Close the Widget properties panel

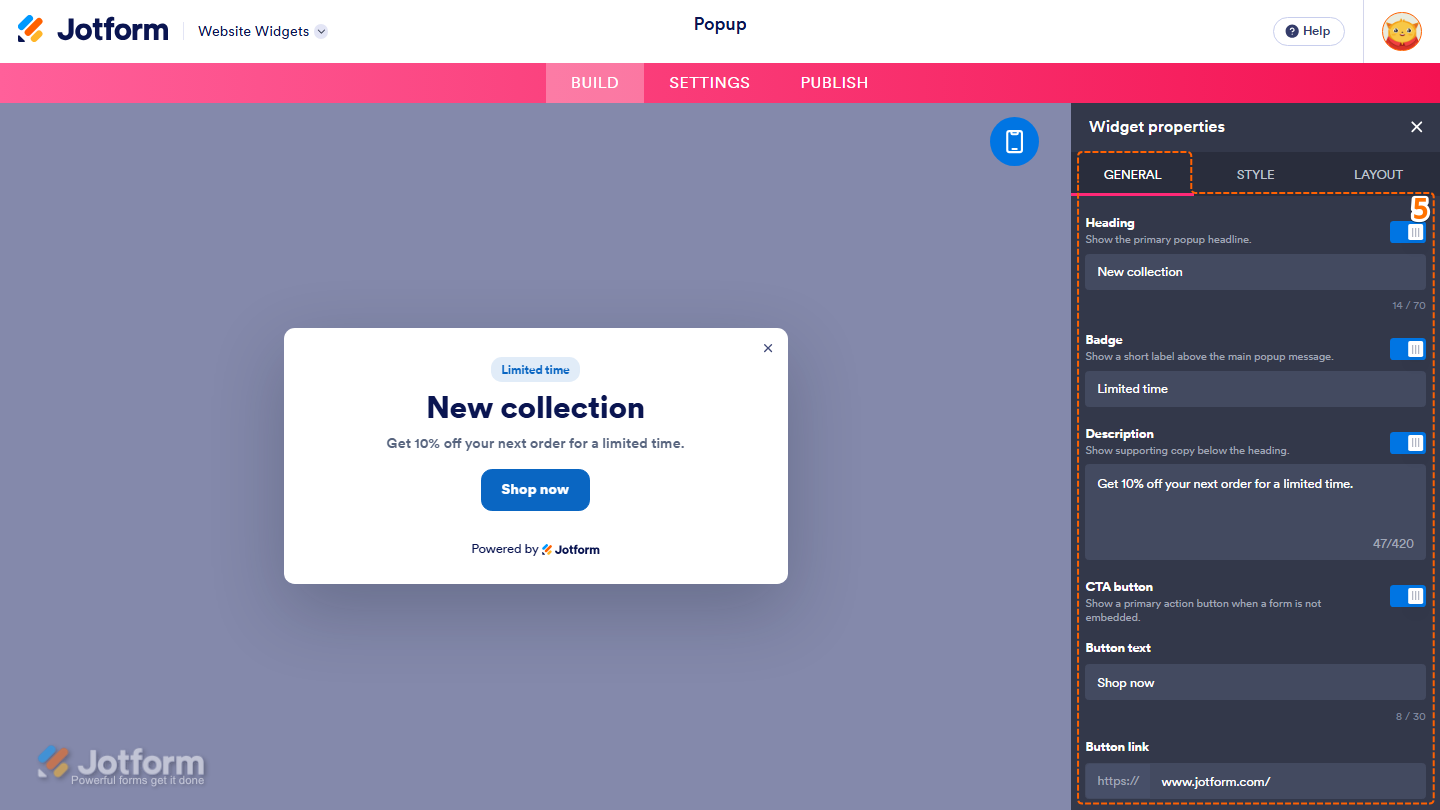click(x=1416, y=127)
